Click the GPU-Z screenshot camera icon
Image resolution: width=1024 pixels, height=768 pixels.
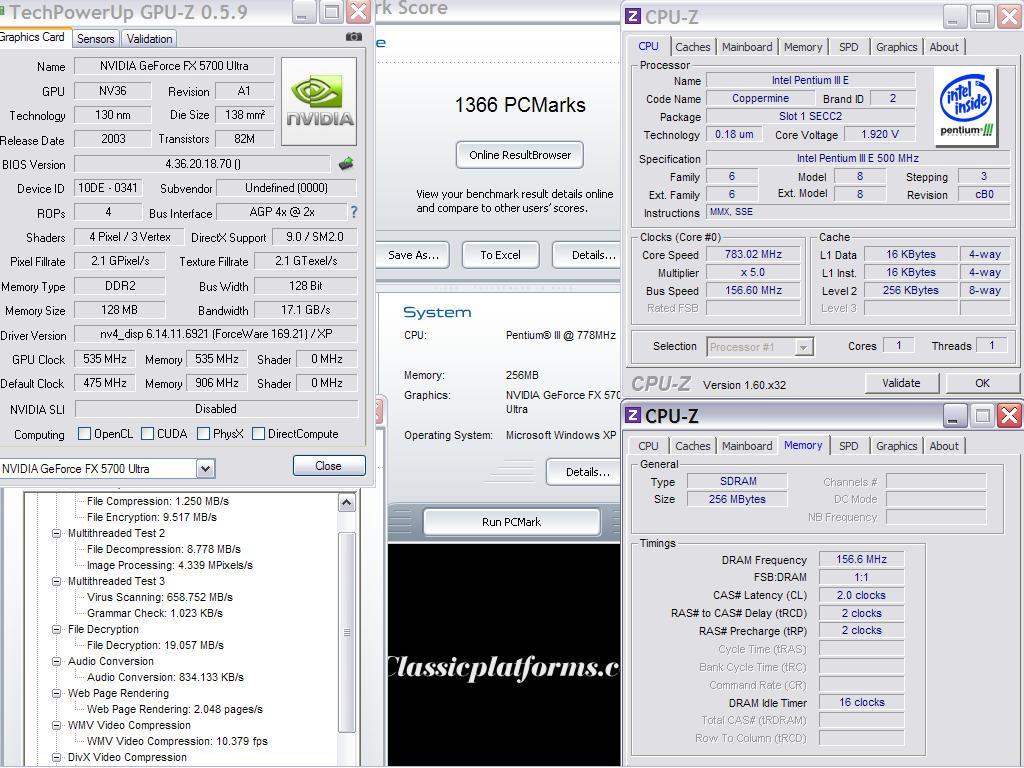(353, 37)
